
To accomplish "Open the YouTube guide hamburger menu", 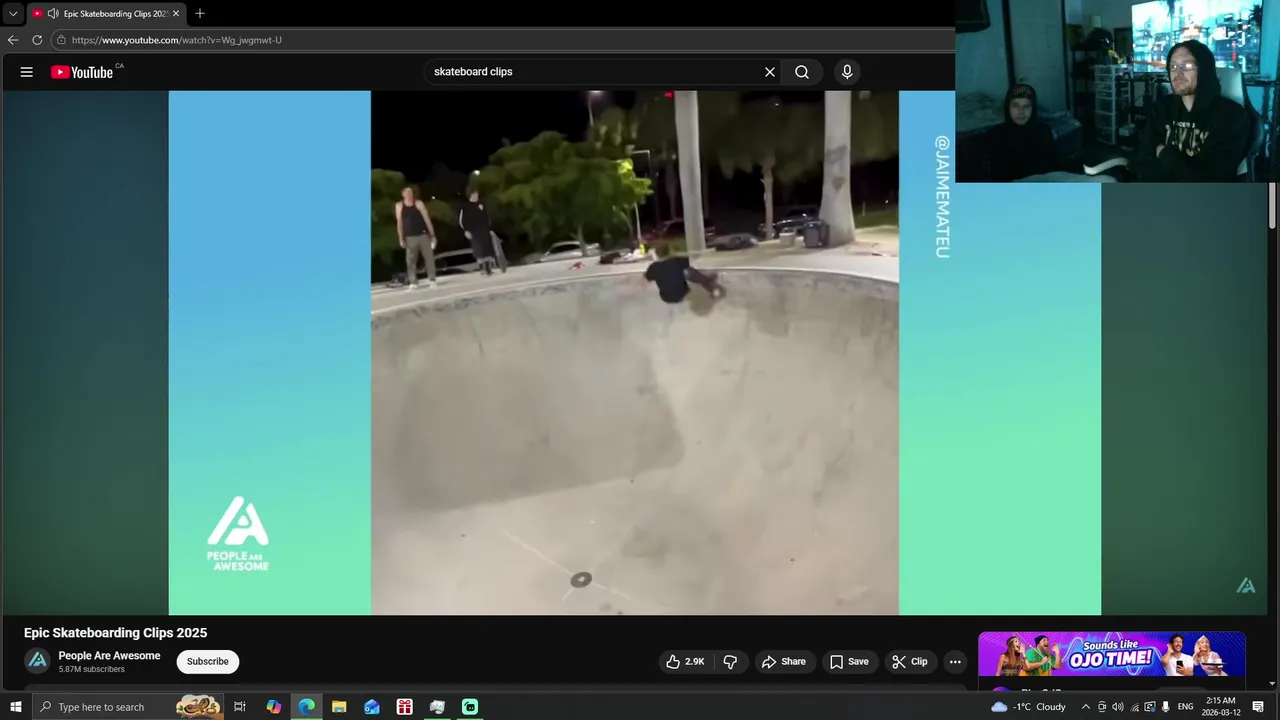I will pos(27,72).
